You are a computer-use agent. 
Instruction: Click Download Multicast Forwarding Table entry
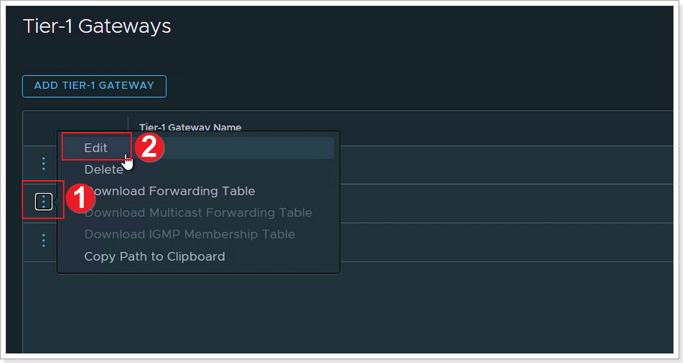[x=198, y=213]
